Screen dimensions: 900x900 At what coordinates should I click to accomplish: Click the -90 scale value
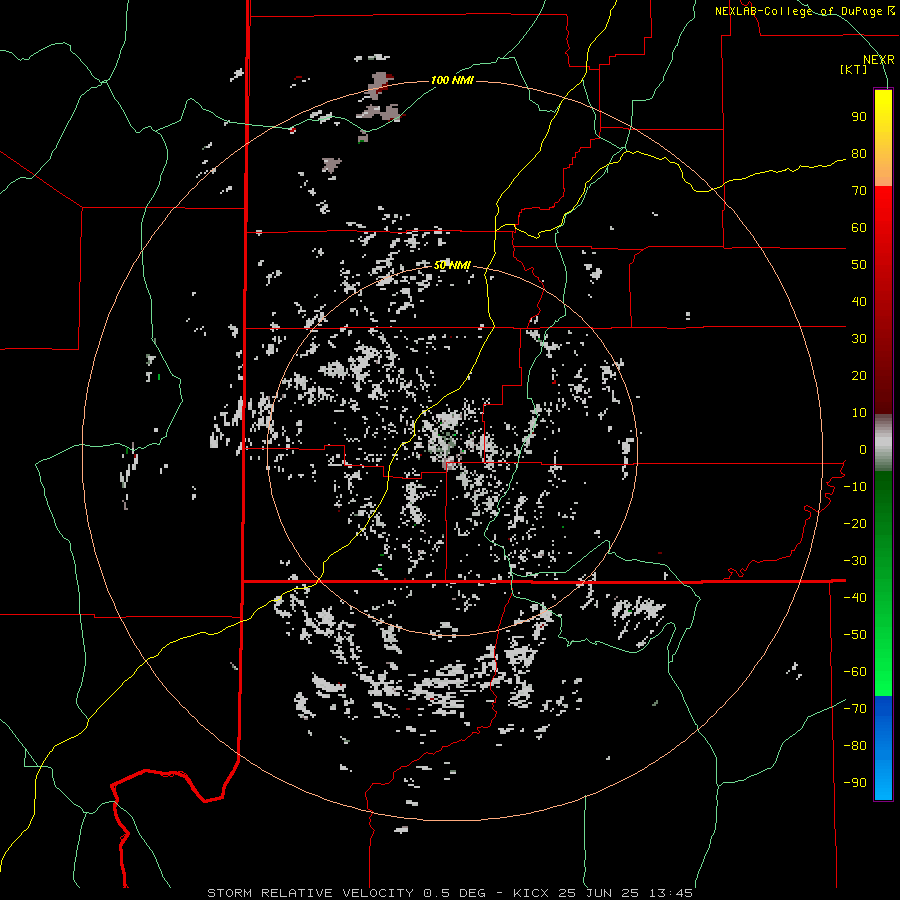tap(855, 783)
